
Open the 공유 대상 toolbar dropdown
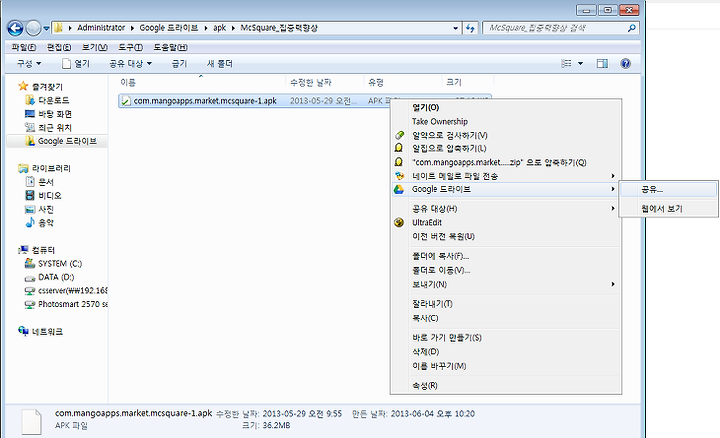click(x=130, y=63)
